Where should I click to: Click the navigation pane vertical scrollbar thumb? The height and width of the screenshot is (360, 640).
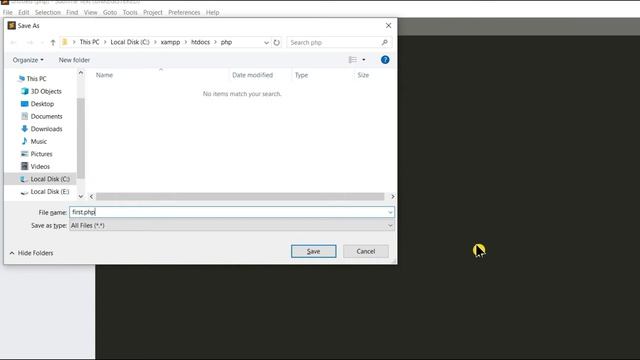click(81, 138)
